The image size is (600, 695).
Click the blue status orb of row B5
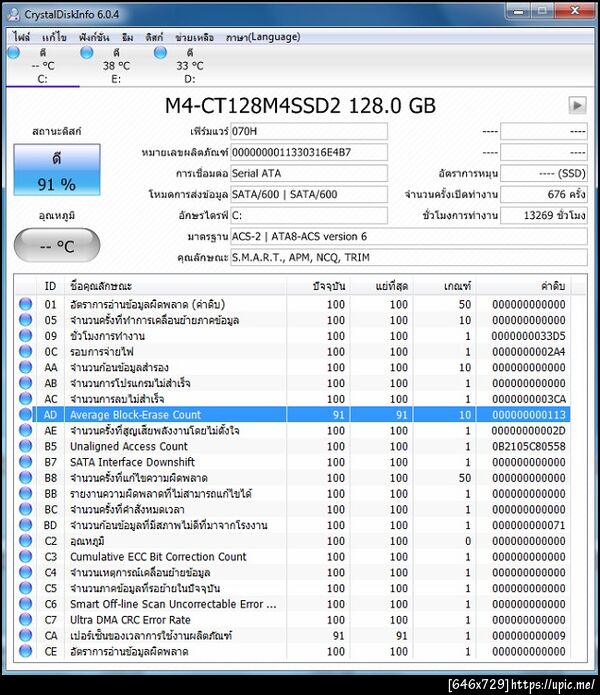pyautogui.click(x=26, y=446)
